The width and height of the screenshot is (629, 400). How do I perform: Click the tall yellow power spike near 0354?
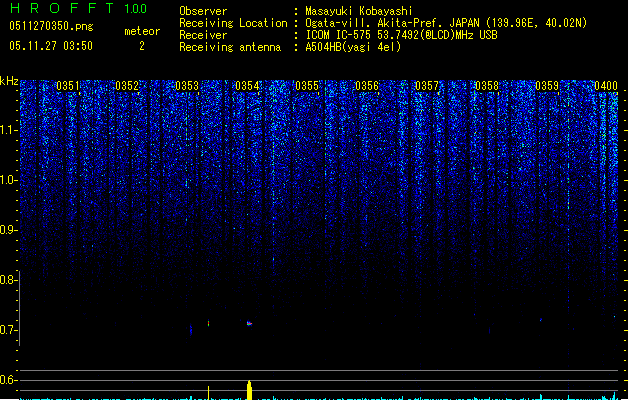(x=249, y=390)
